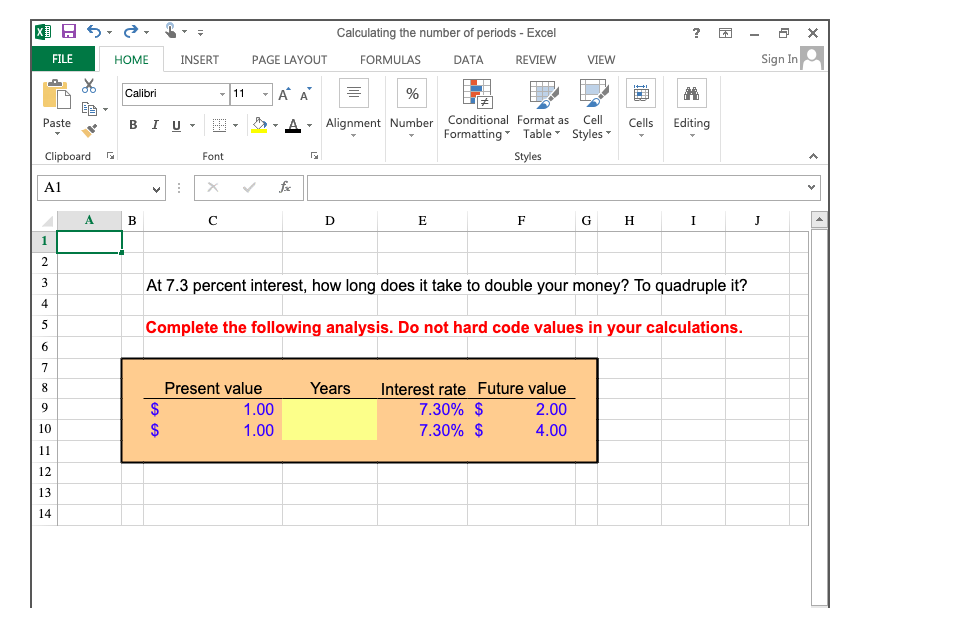This screenshot has height=627, width=961.
Task: Open the FILE tab
Action: (x=63, y=59)
